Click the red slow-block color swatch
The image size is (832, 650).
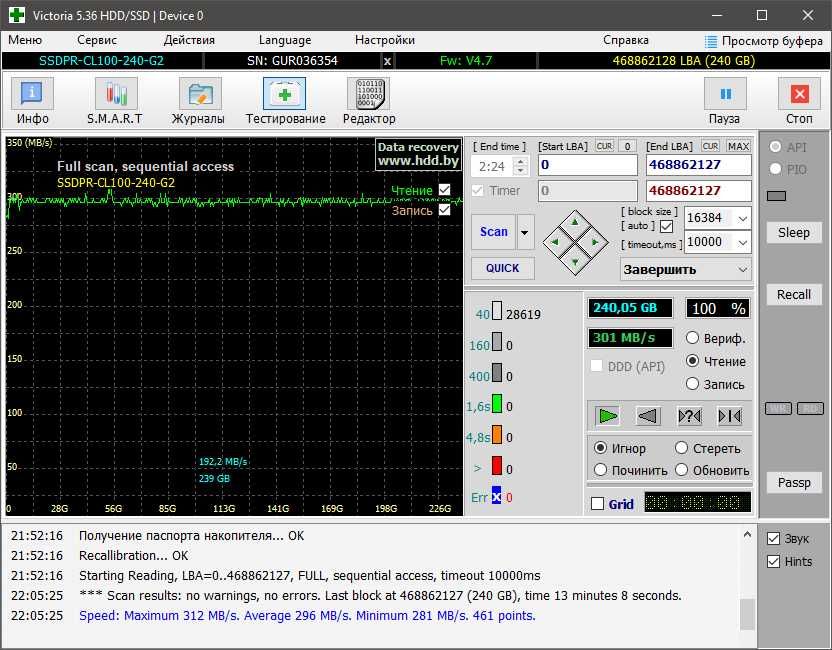coord(497,465)
